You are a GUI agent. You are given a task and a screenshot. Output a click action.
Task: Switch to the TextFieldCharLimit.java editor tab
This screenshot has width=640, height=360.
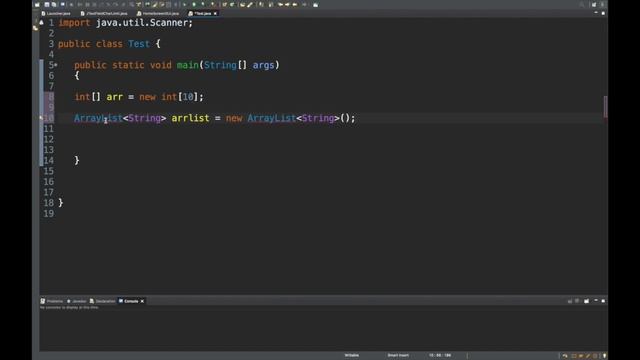point(104,13)
